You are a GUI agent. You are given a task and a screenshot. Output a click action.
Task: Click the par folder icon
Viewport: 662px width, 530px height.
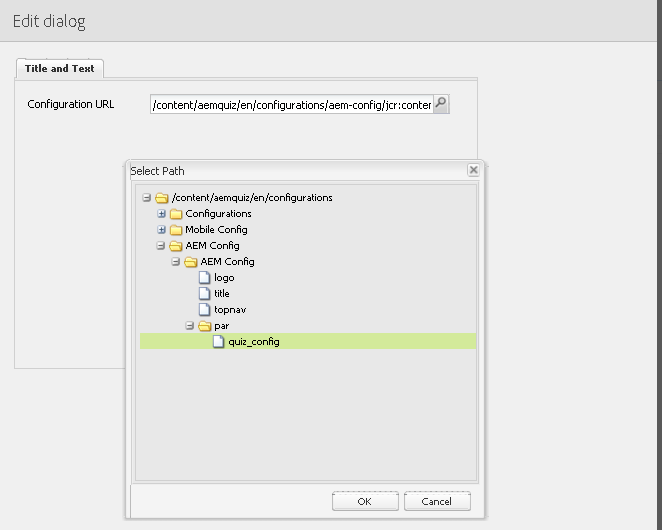click(x=204, y=326)
